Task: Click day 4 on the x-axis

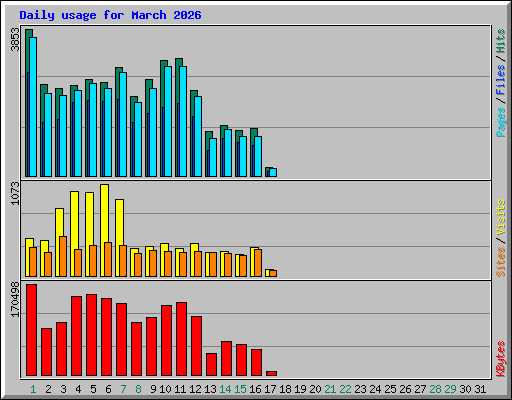Action: coord(78,389)
